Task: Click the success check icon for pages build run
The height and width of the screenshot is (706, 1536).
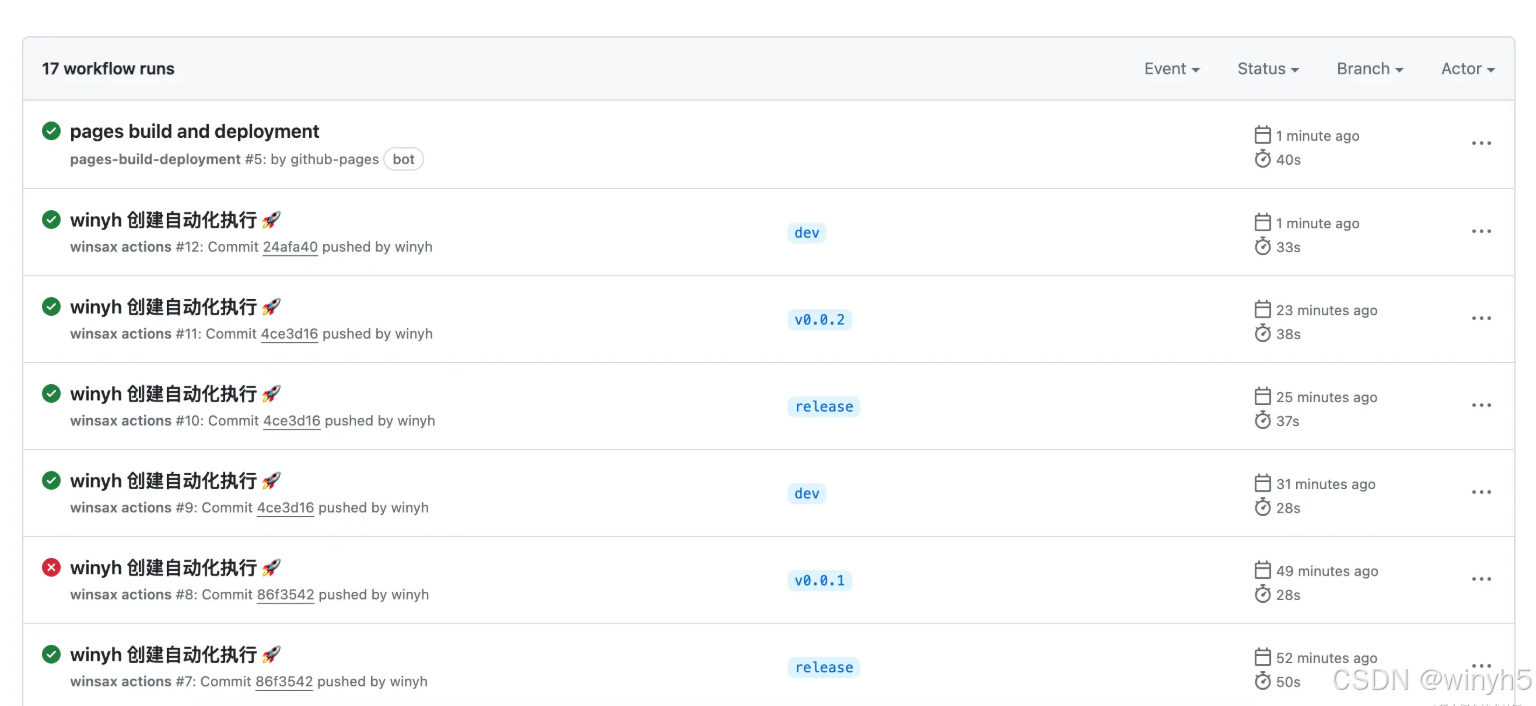Action: tap(51, 131)
